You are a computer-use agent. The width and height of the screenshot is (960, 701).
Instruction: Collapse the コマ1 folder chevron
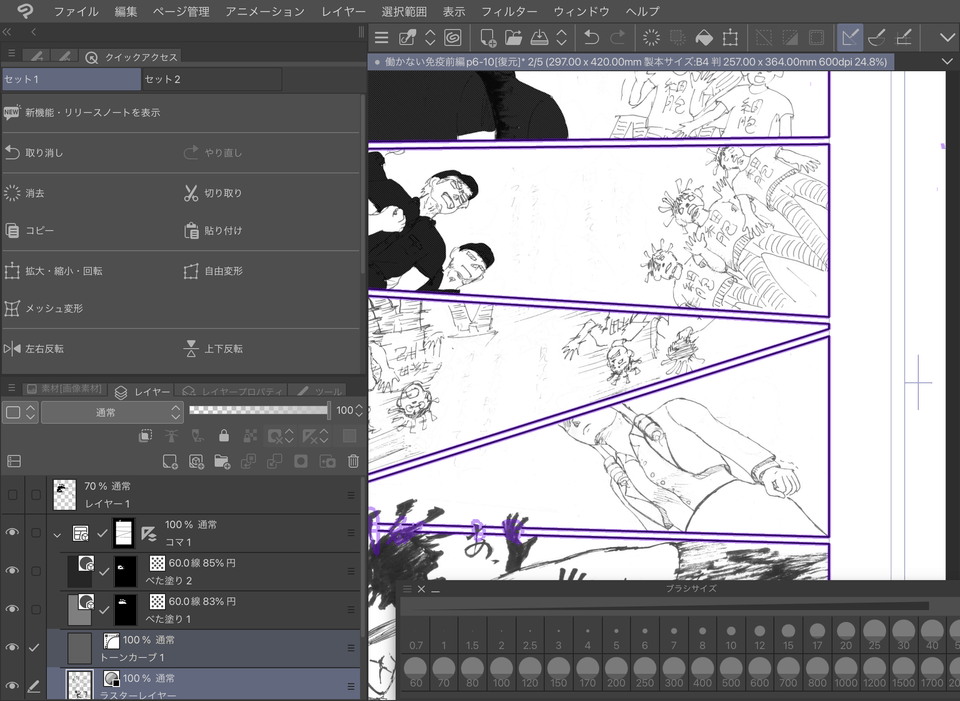(x=57, y=534)
